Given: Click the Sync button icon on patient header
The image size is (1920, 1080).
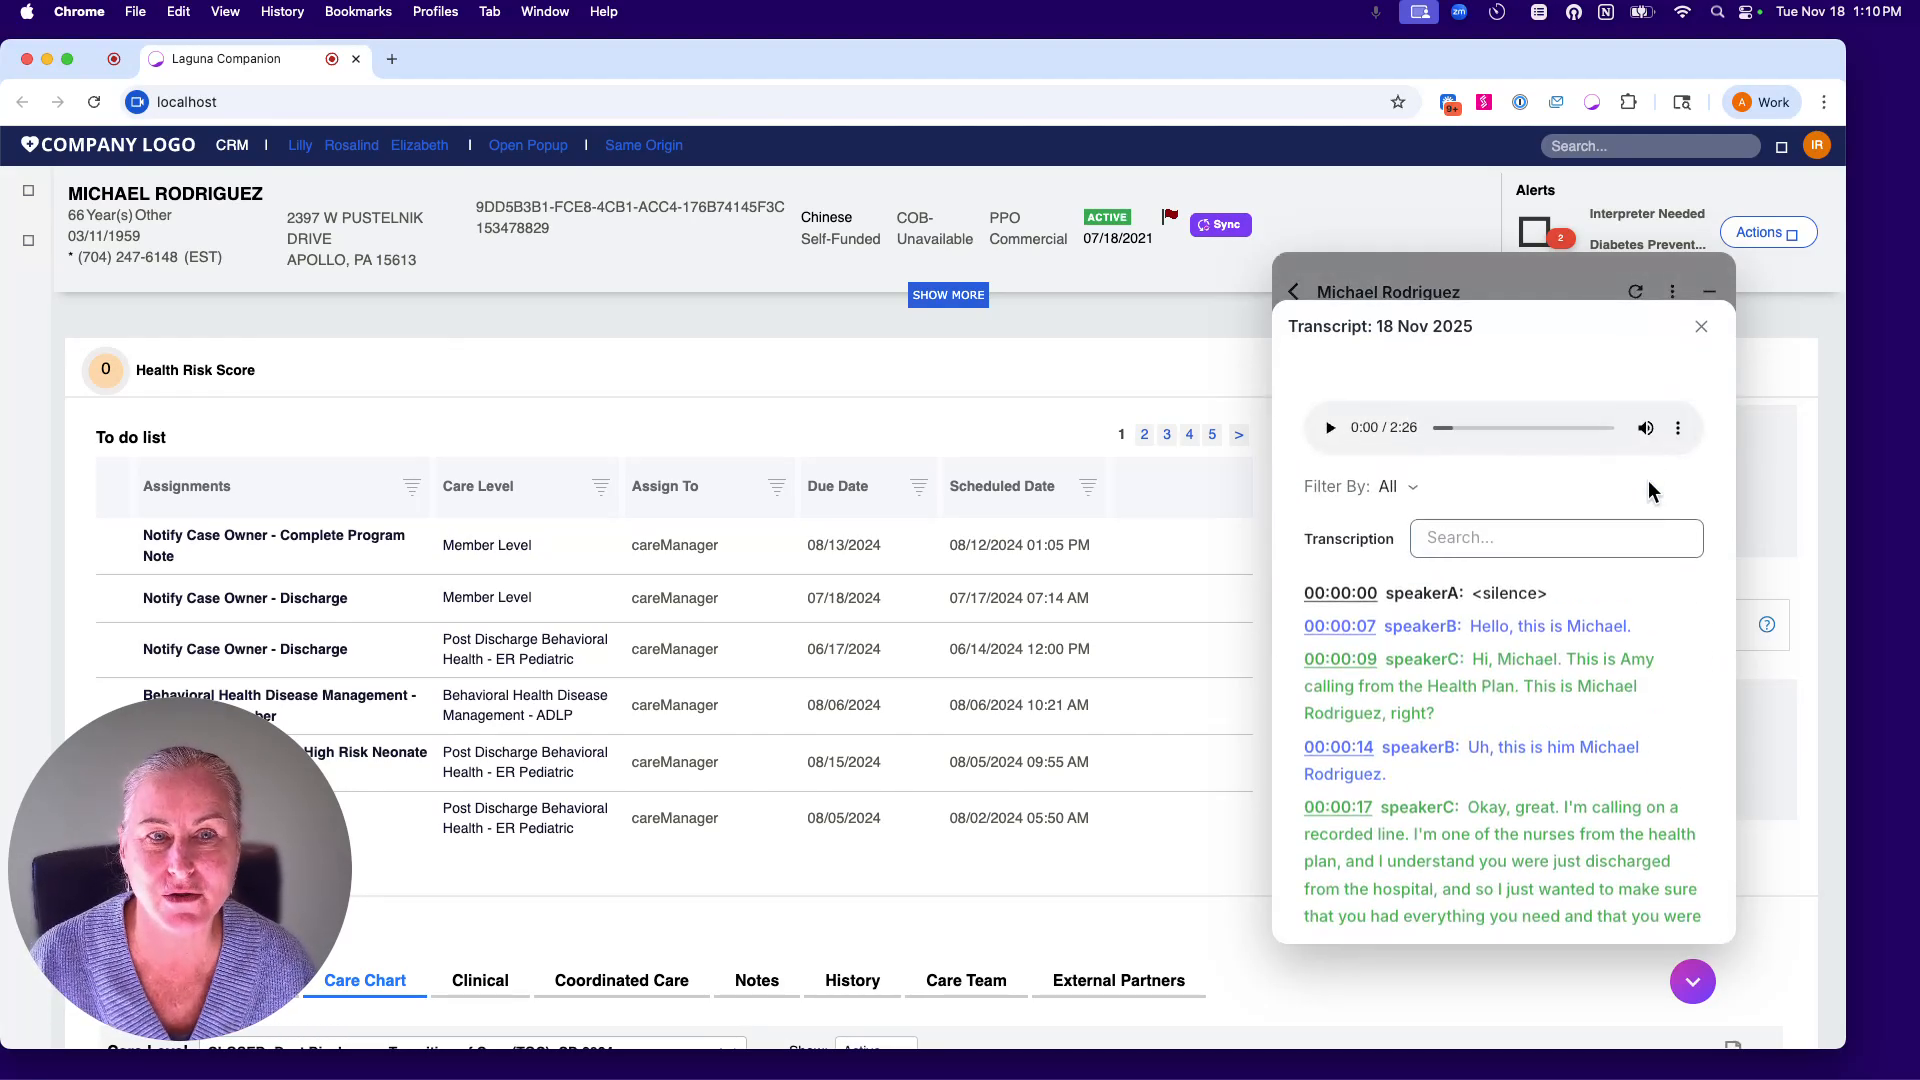Looking at the screenshot, I should tap(1204, 224).
